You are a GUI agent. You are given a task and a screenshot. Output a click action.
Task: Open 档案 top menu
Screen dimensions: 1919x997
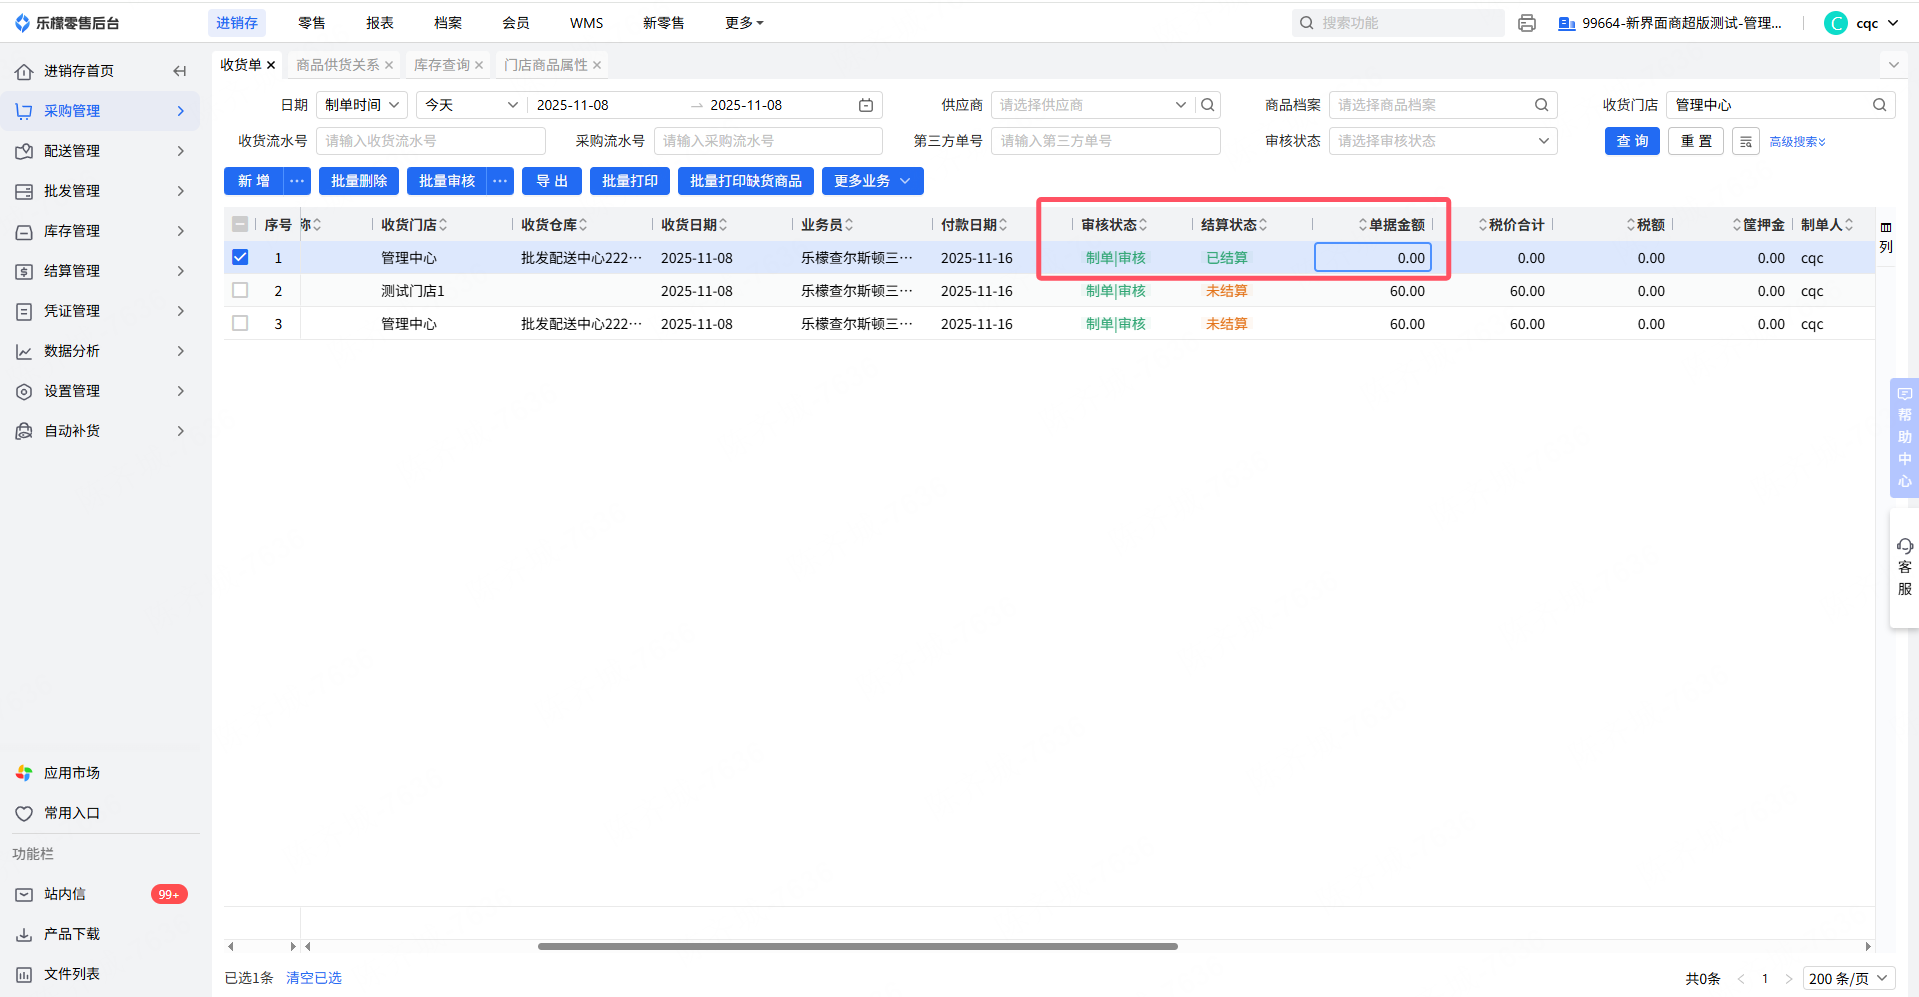448,23
